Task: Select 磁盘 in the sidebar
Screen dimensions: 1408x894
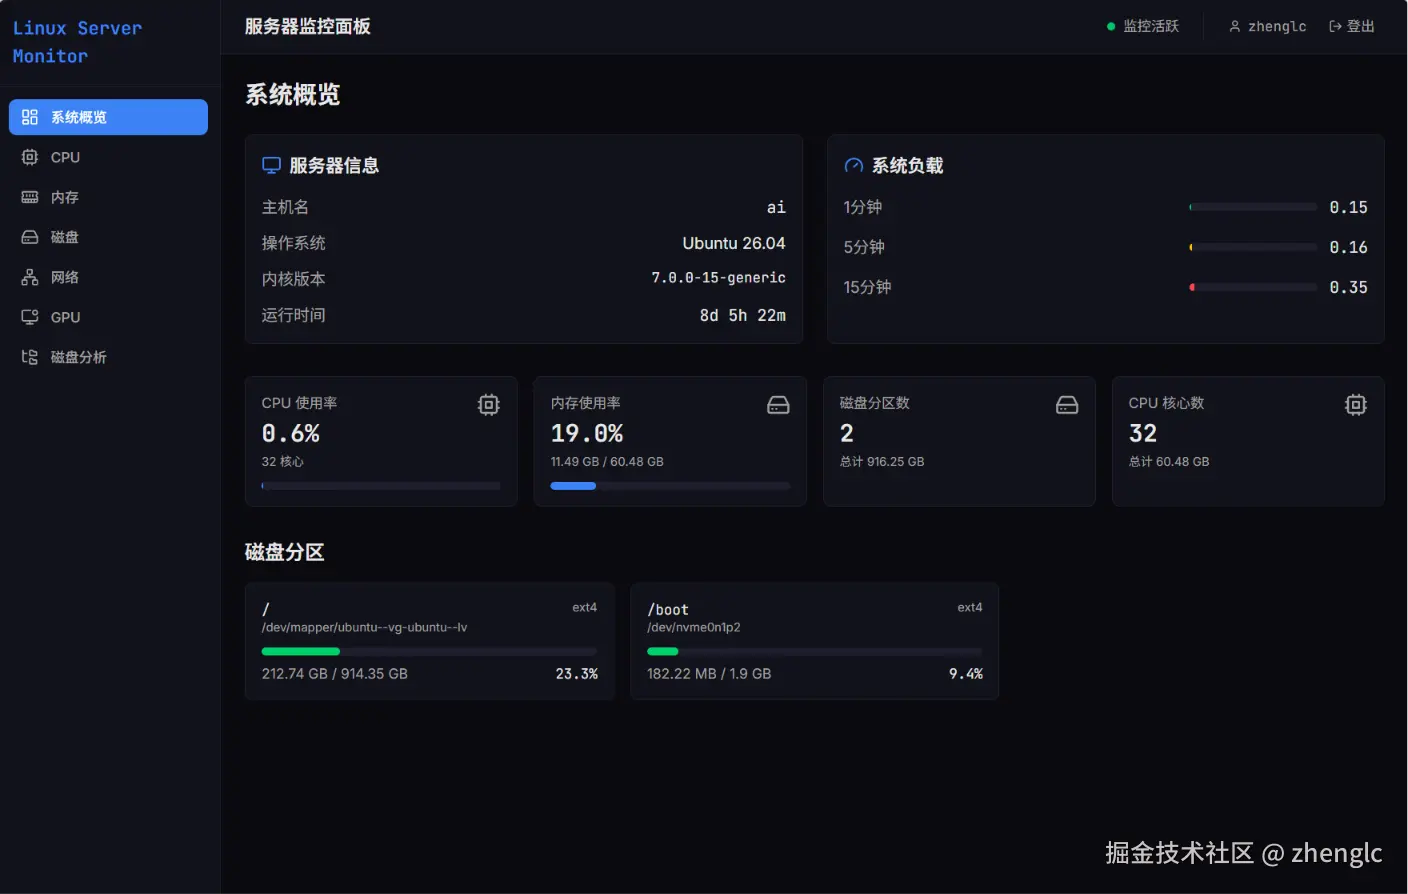Action: tap(108, 237)
